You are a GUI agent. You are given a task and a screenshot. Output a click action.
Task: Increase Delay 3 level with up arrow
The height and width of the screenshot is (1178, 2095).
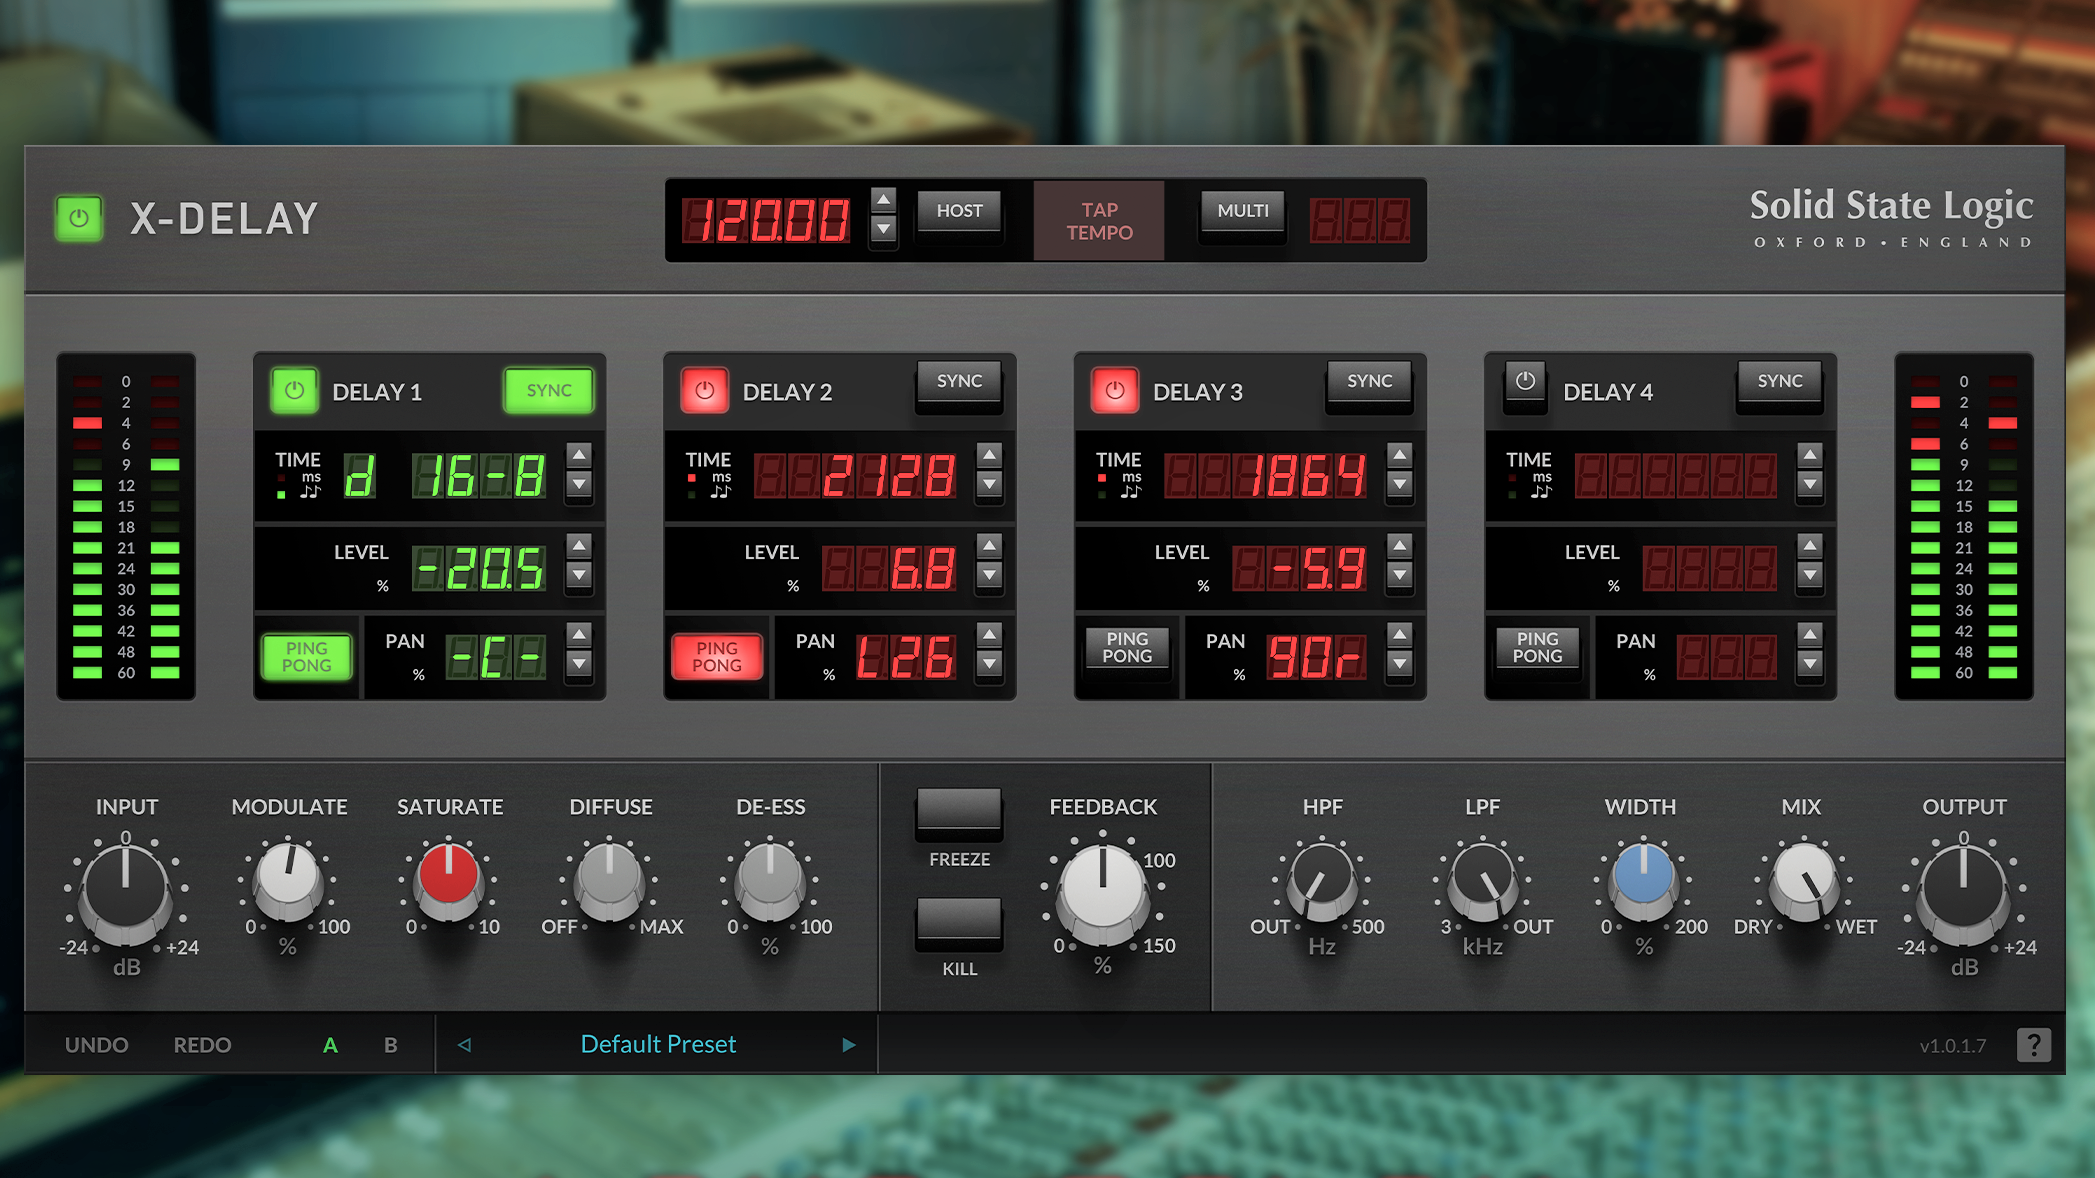1400,546
